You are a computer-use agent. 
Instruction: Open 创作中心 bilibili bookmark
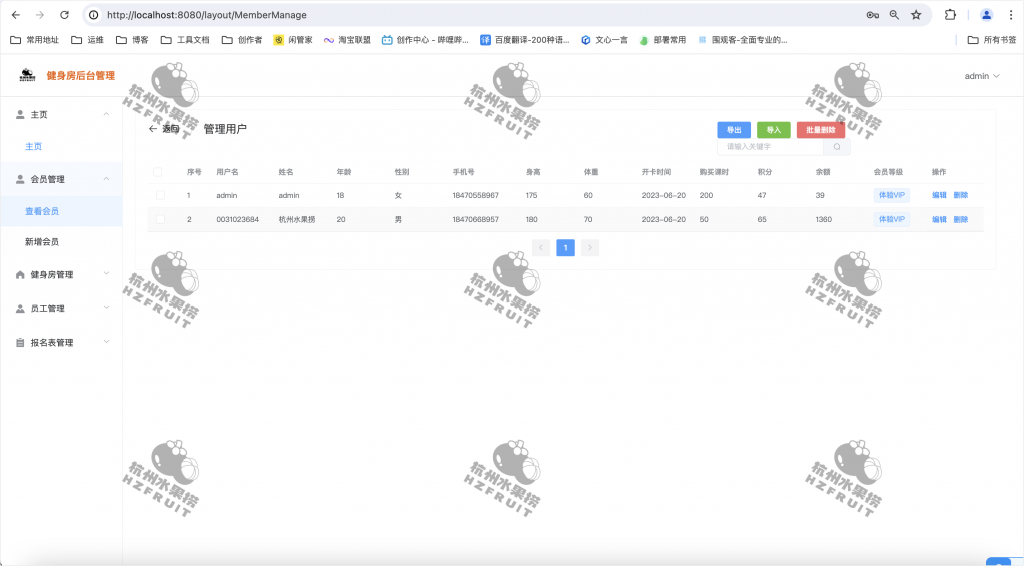[x=425, y=40]
